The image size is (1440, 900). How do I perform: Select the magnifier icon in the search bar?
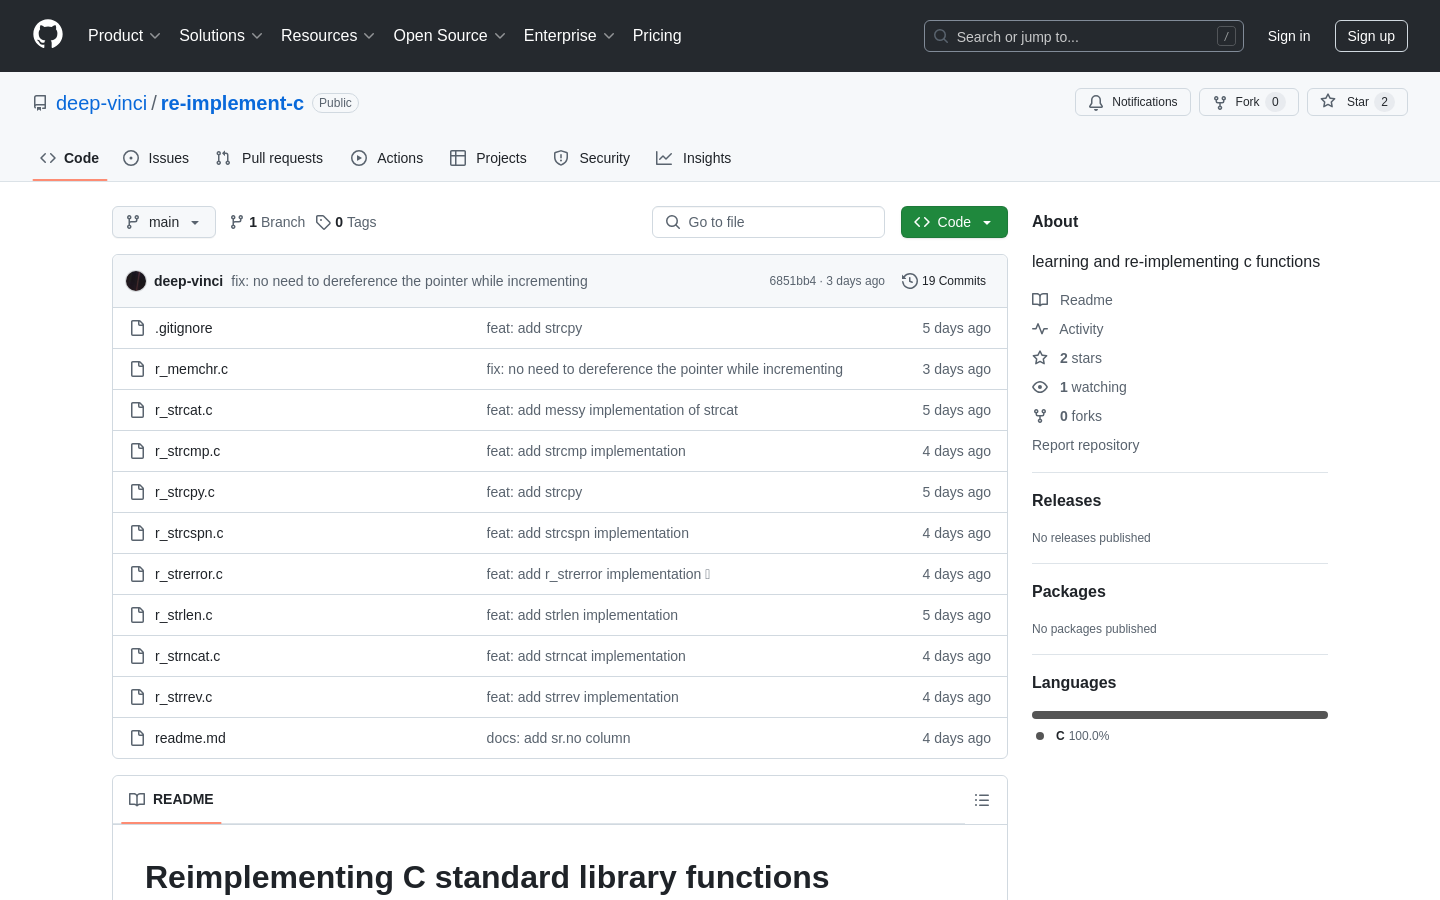click(941, 36)
